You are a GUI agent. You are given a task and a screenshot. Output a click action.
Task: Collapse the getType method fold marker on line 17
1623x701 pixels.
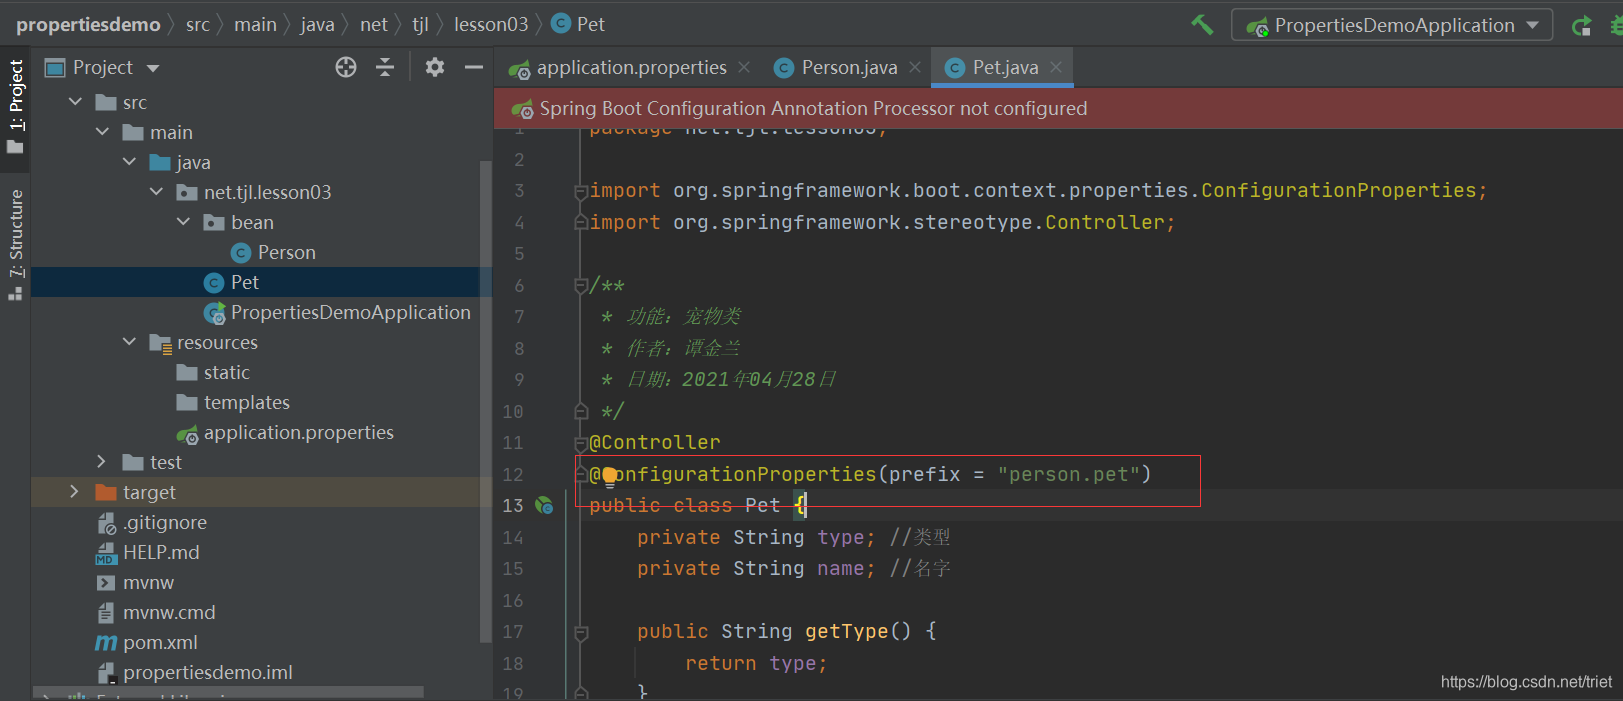point(580,632)
